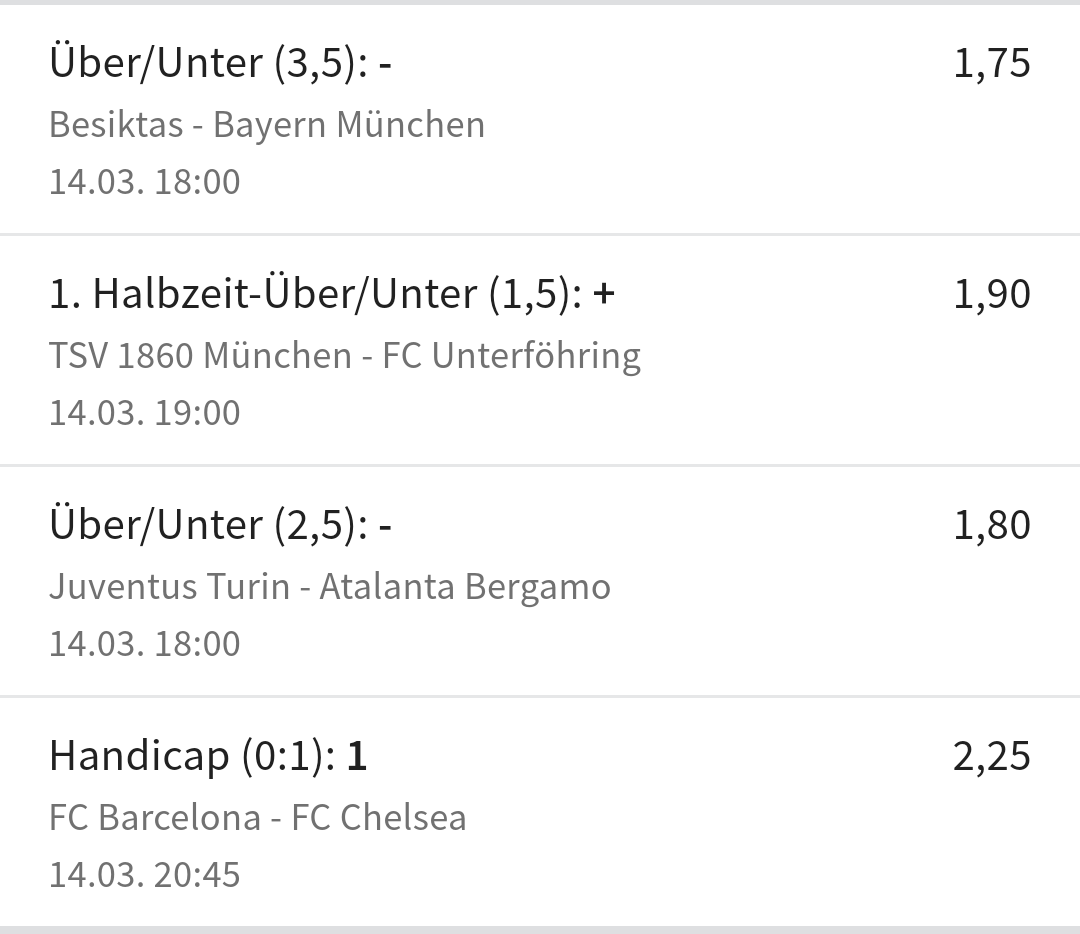Open TSV 1860 München - FC Unterföhring match
This screenshot has height=934, width=1080.
point(344,356)
